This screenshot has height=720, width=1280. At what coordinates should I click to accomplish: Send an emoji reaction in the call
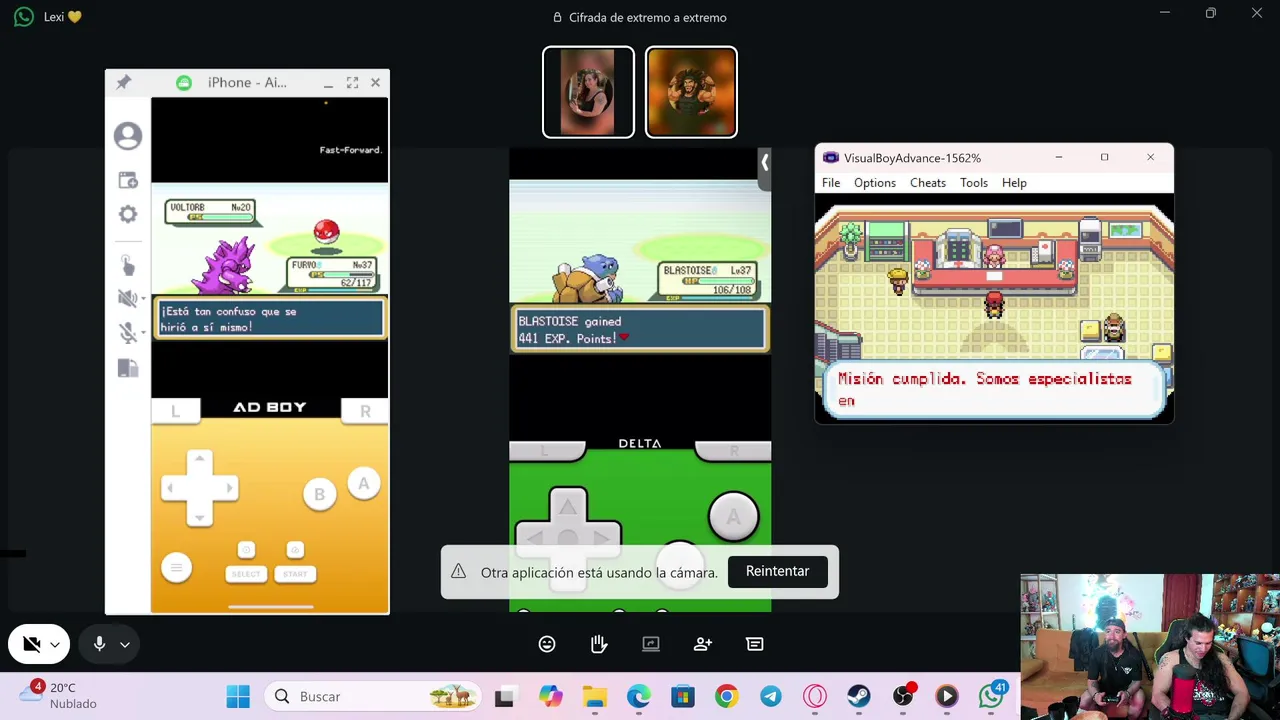[547, 644]
